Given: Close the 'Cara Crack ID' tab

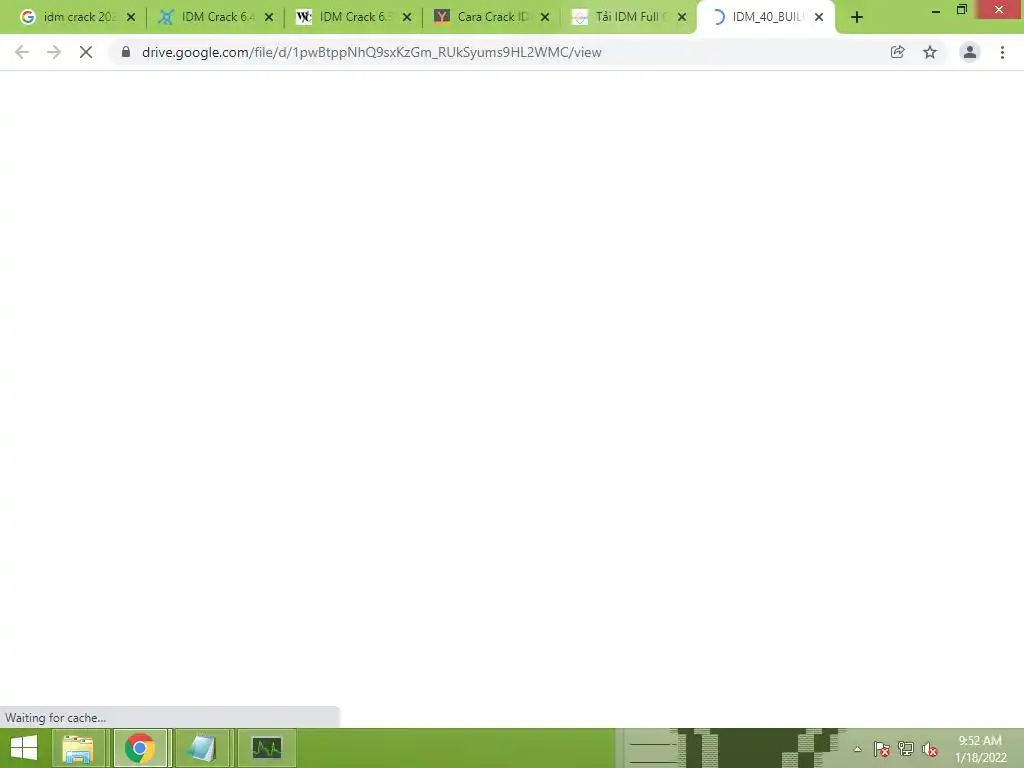Looking at the screenshot, I should point(545,17).
